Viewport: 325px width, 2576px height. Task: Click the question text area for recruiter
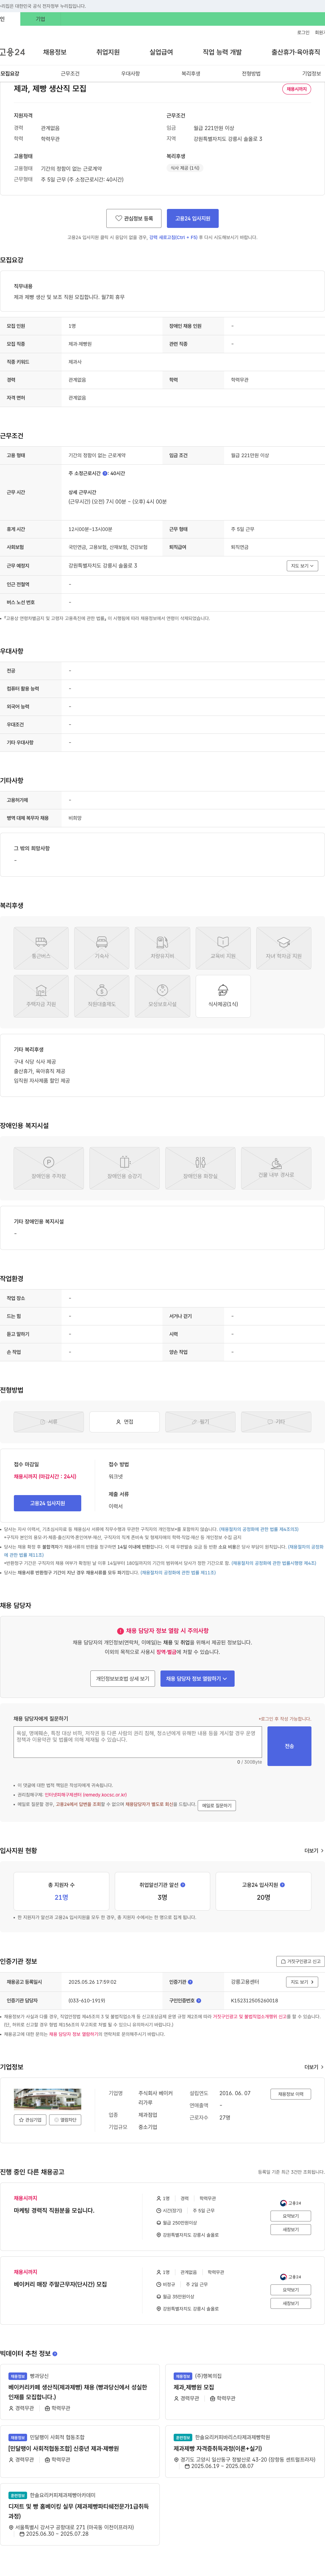pos(138,1742)
